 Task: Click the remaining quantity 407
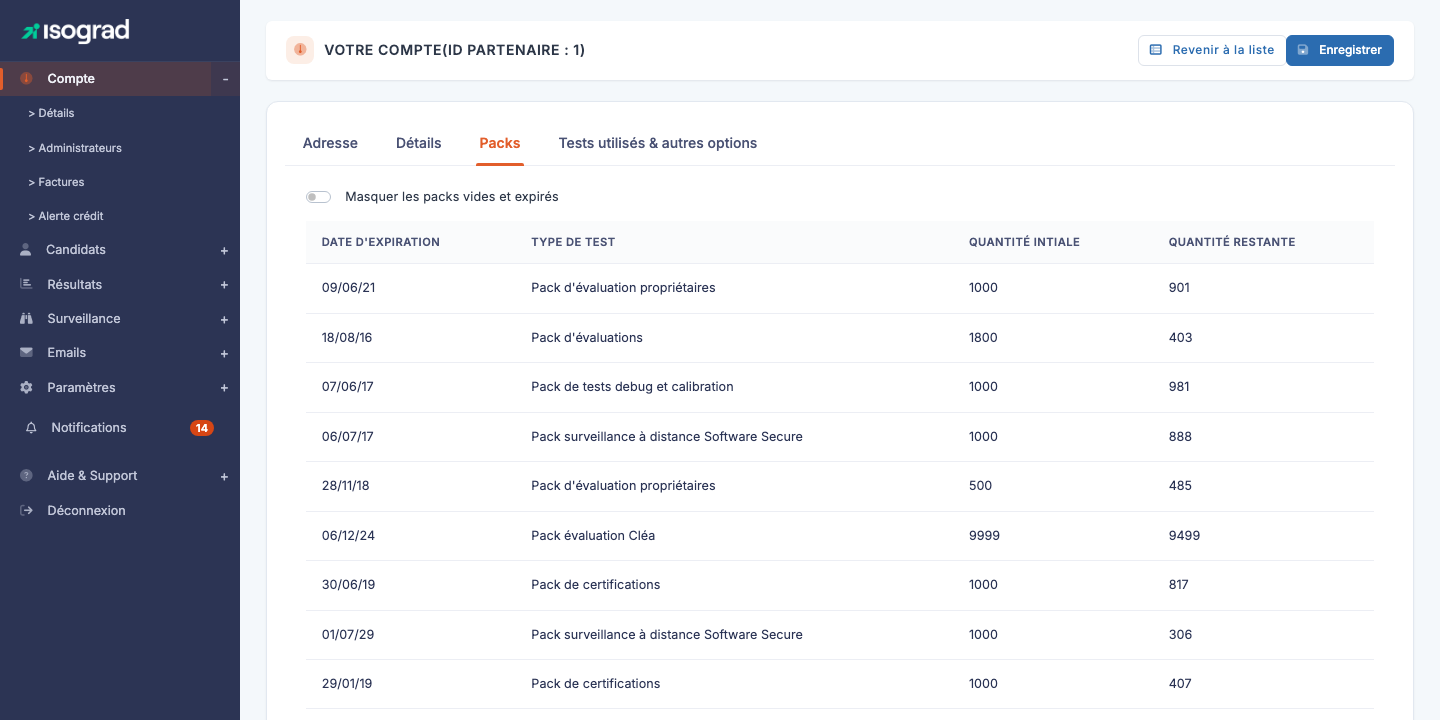click(1180, 684)
